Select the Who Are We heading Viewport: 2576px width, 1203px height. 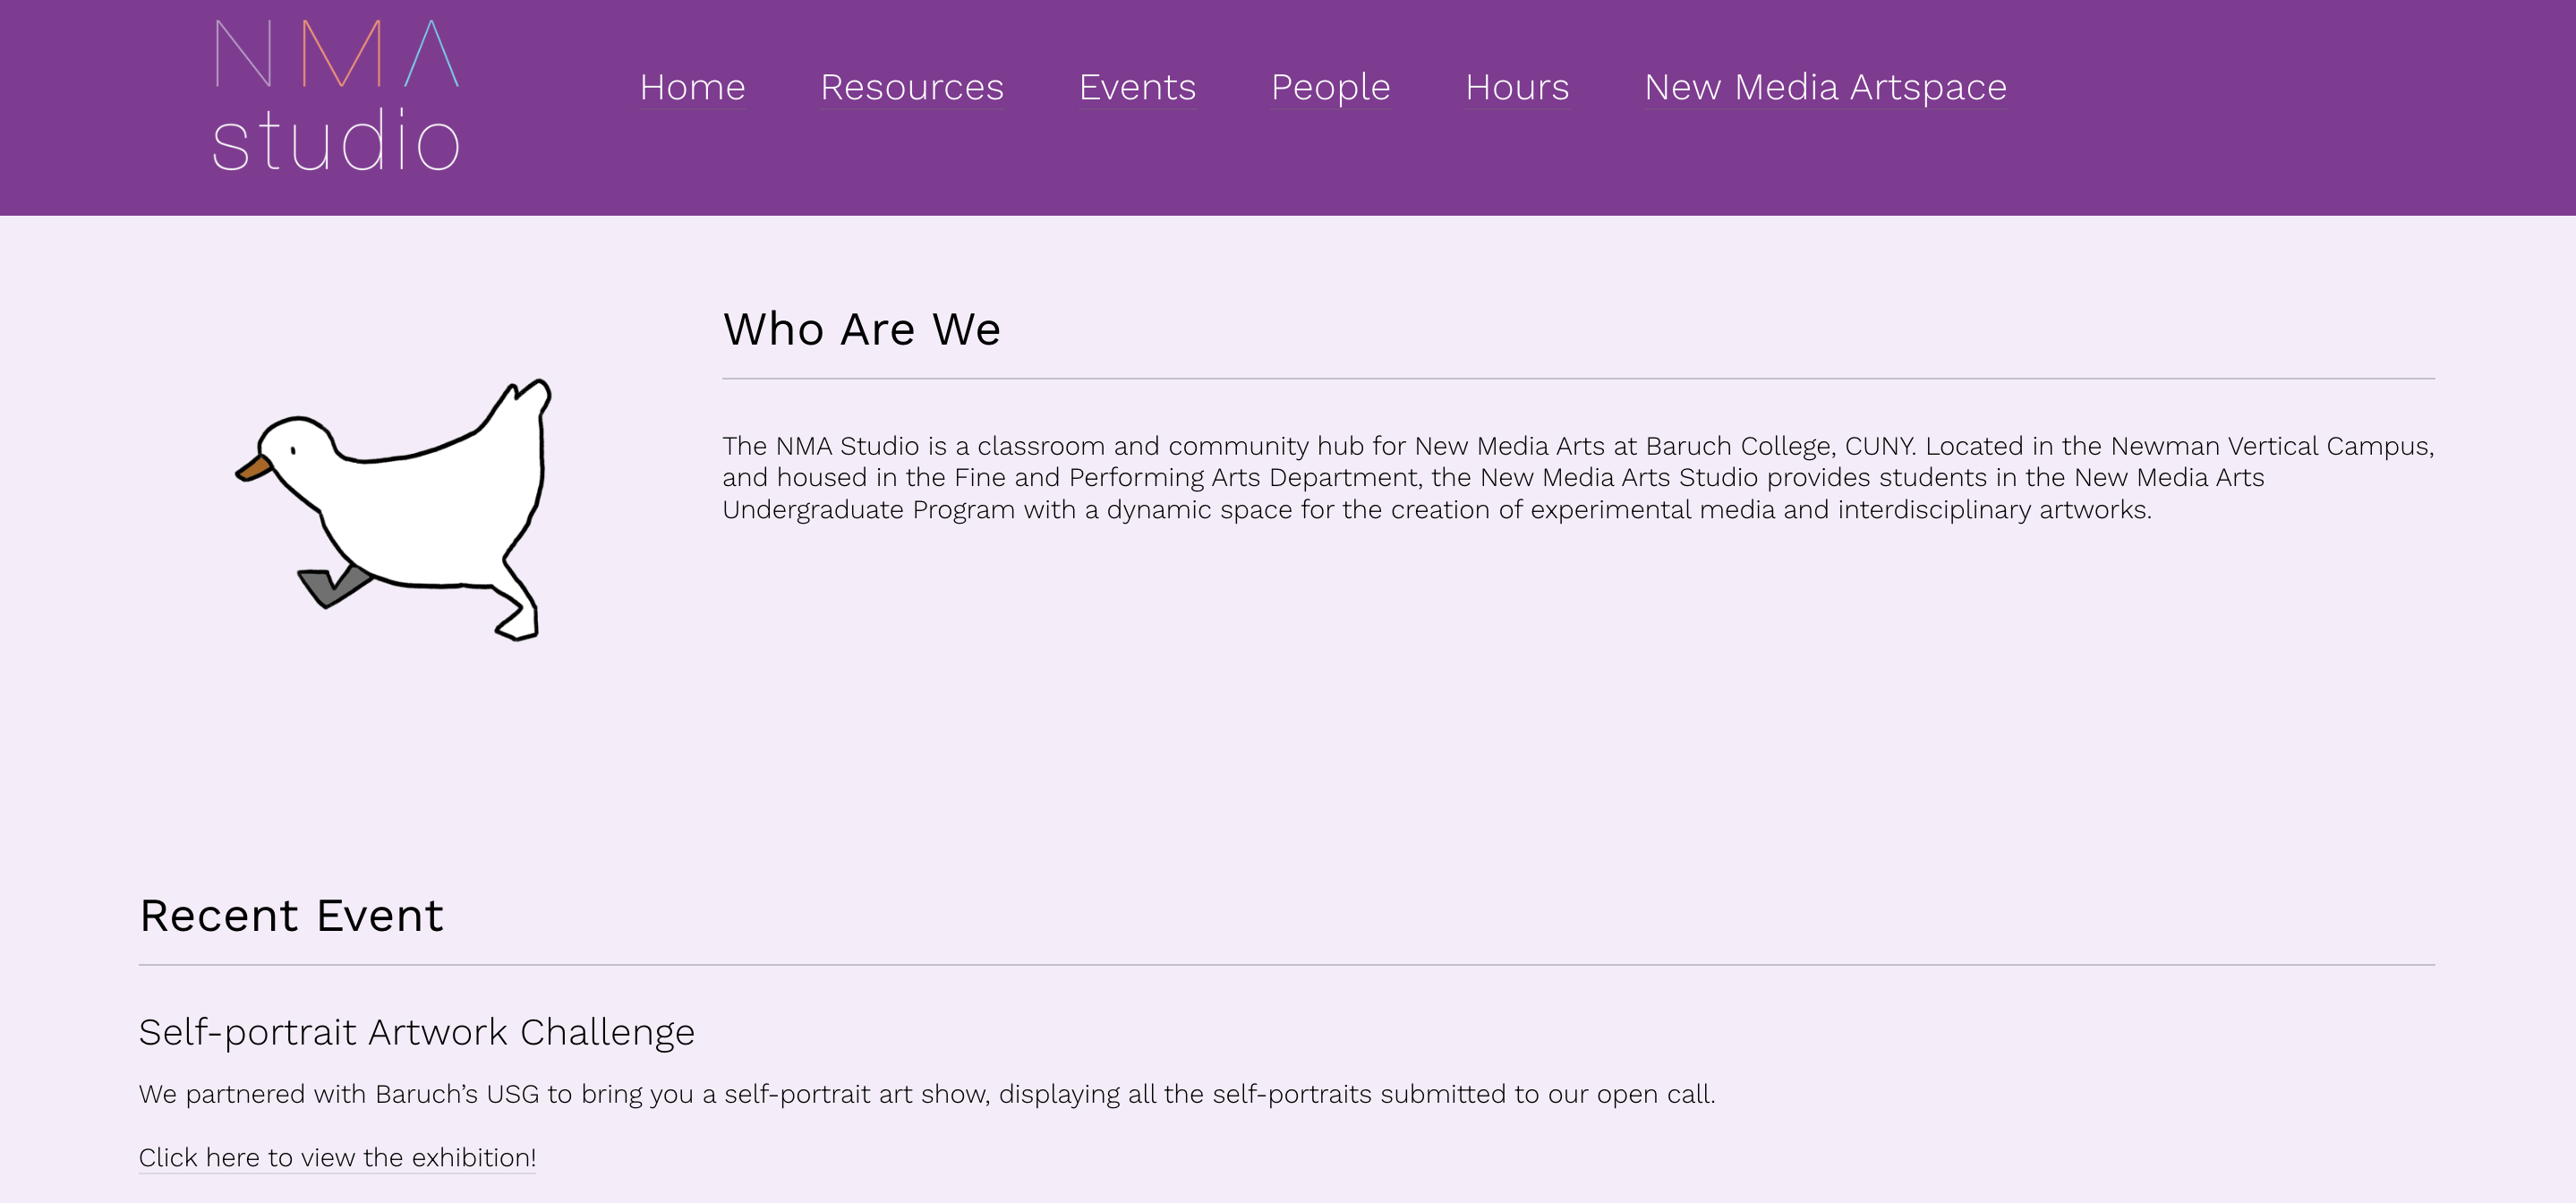pos(861,329)
